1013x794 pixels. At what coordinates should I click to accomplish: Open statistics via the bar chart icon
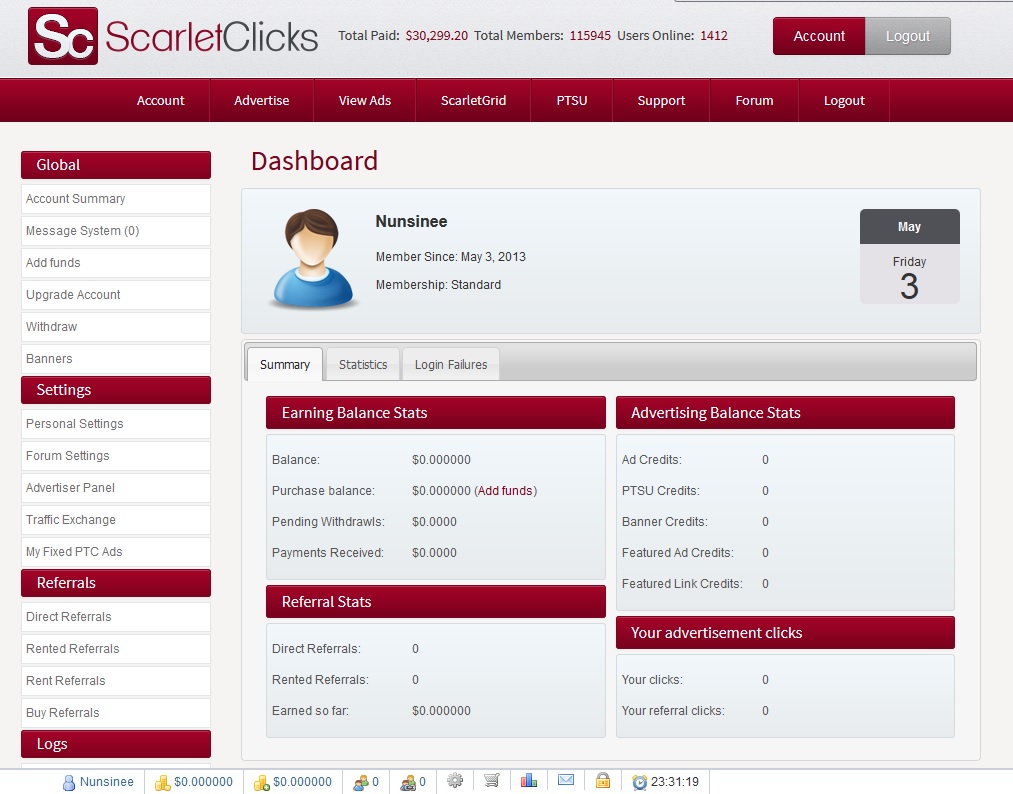tap(528, 780)
